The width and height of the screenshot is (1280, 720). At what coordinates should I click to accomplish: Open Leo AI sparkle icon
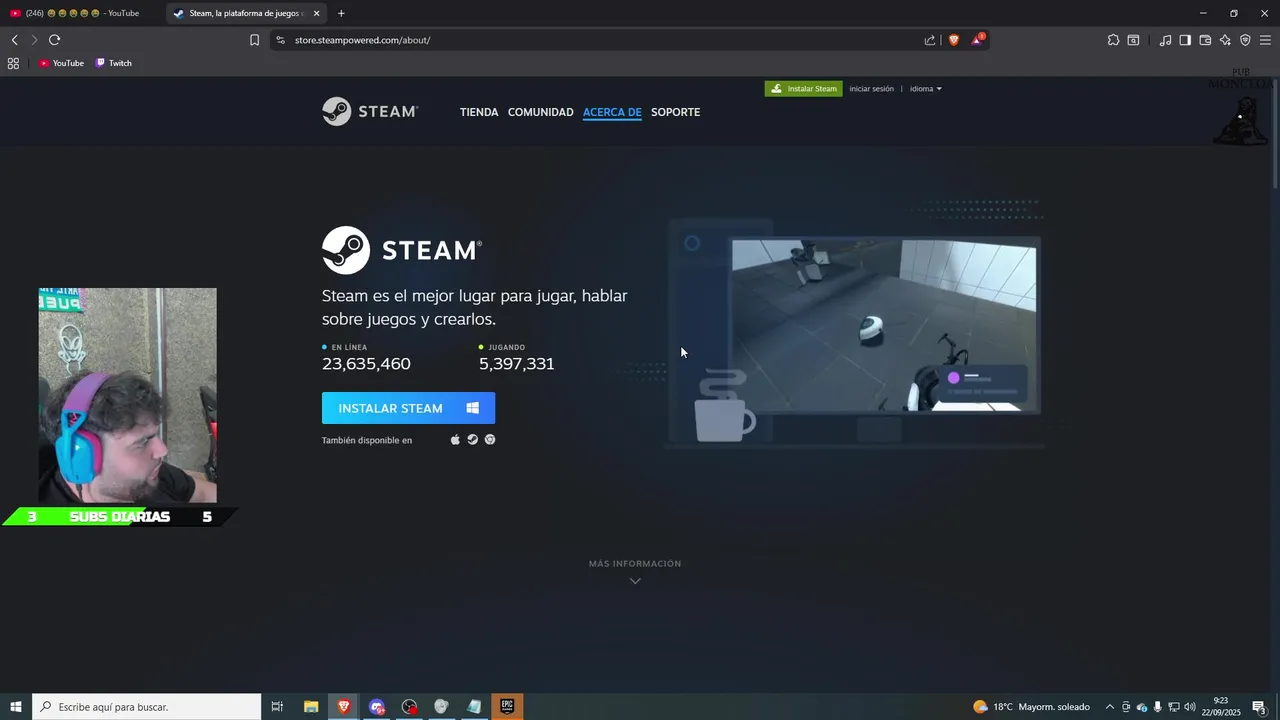pyautogui.click(x=1225, y=40)
